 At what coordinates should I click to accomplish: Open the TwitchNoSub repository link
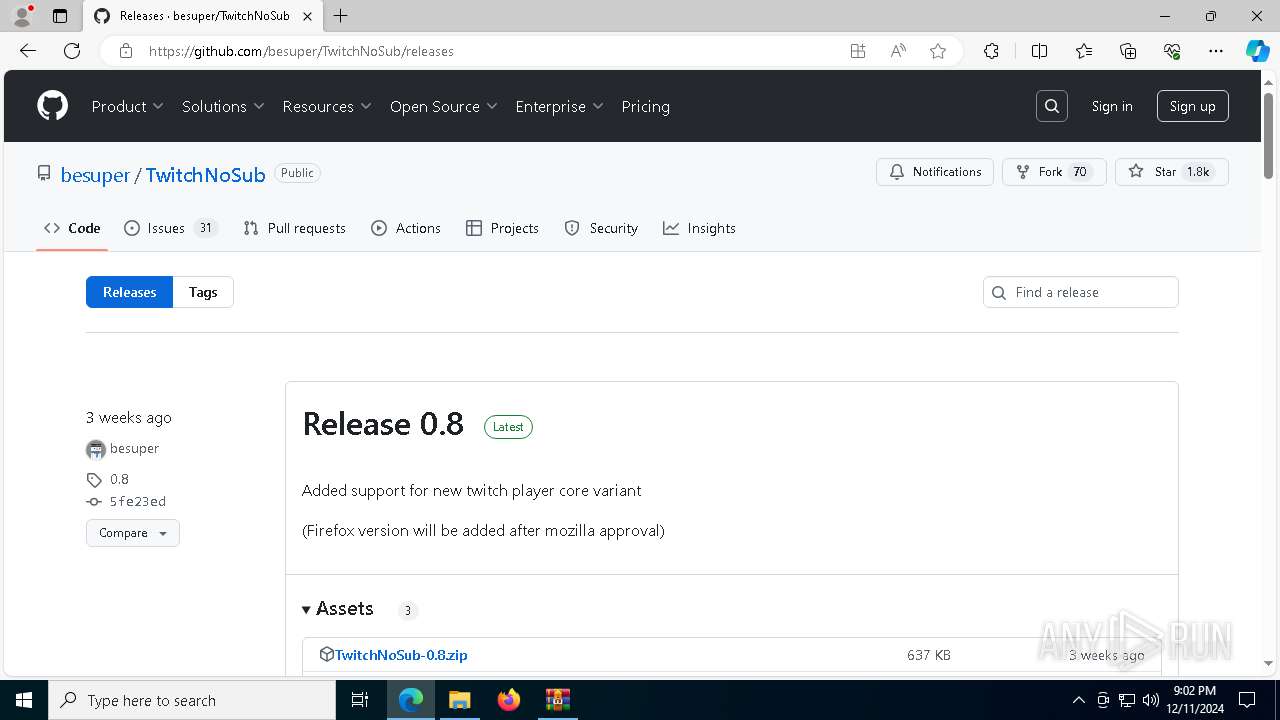(205, 175)
